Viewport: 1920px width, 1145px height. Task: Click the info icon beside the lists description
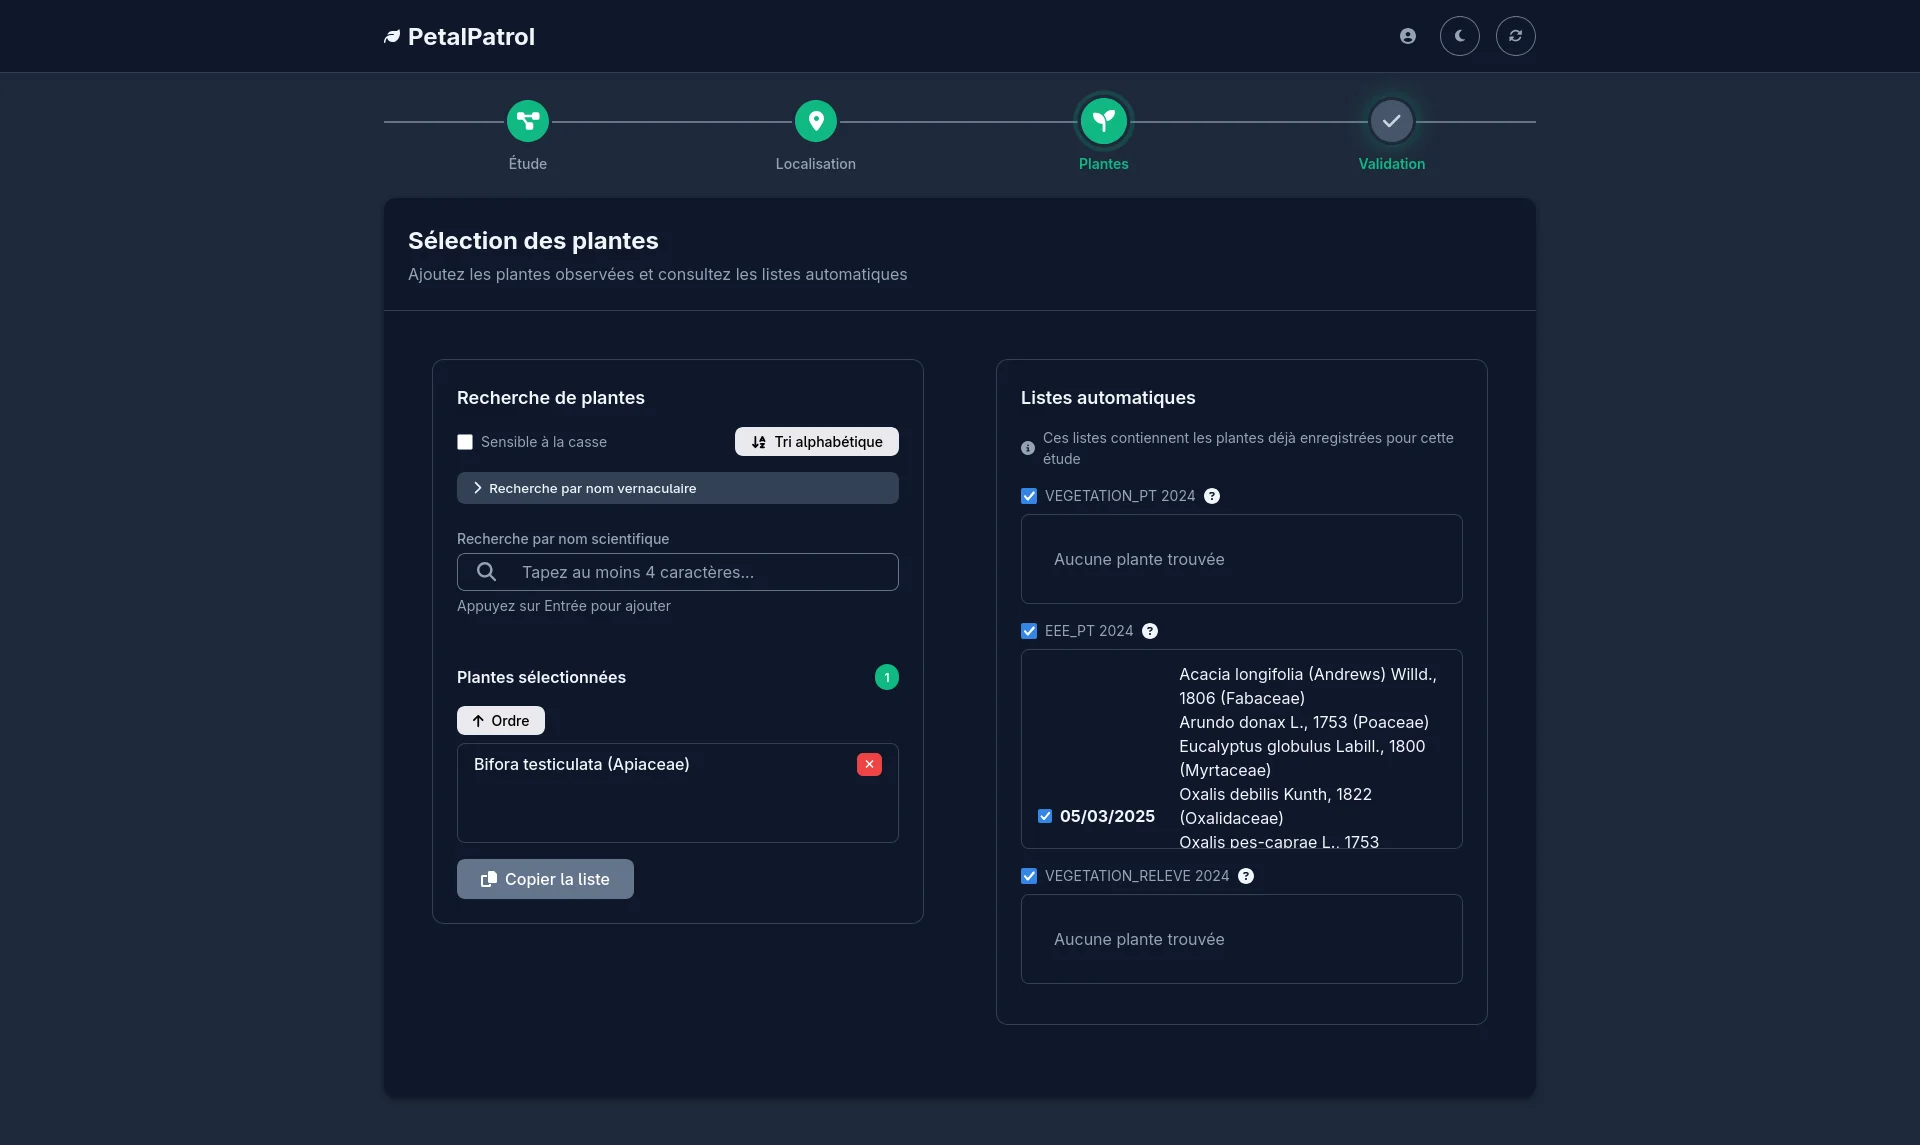(1028, 448)
